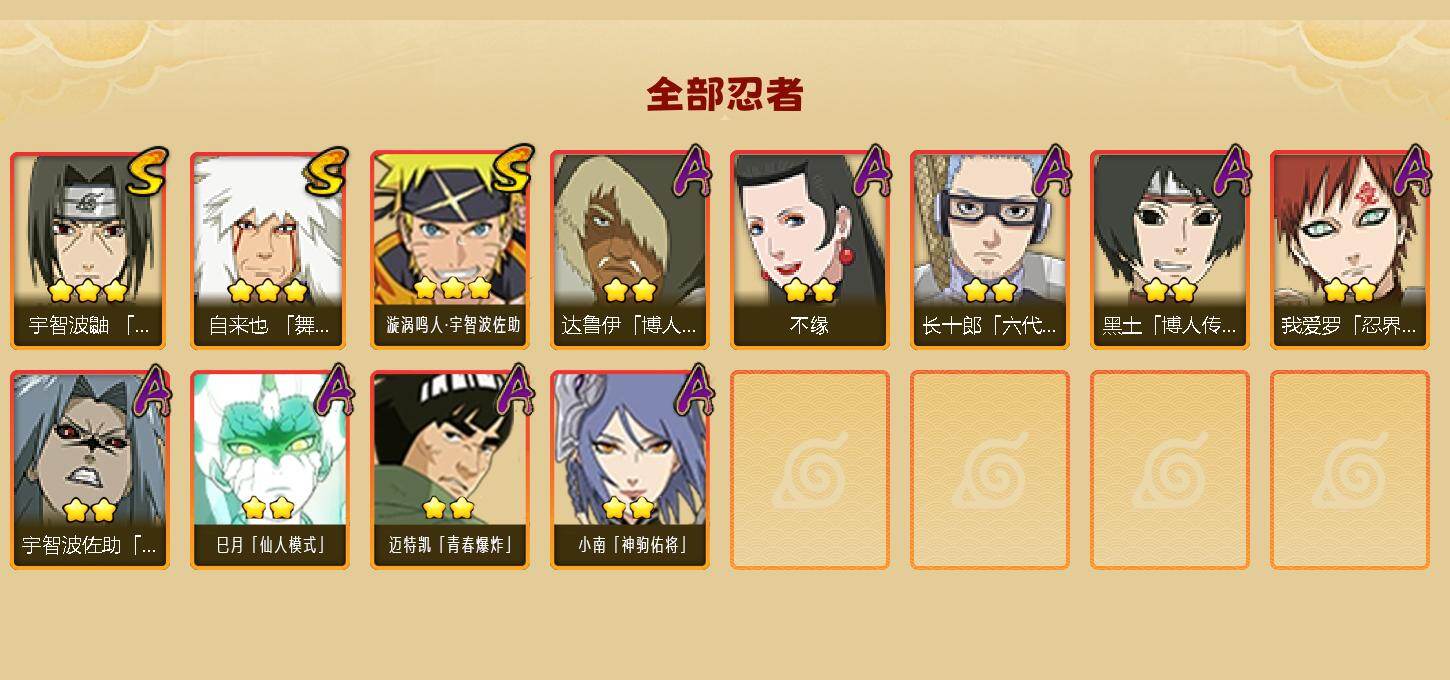The image size is (1450, 680).
Task: Select the 巳月「仙人模式」 ninja card
Action: pyautogui.click(x=270, y=470)
